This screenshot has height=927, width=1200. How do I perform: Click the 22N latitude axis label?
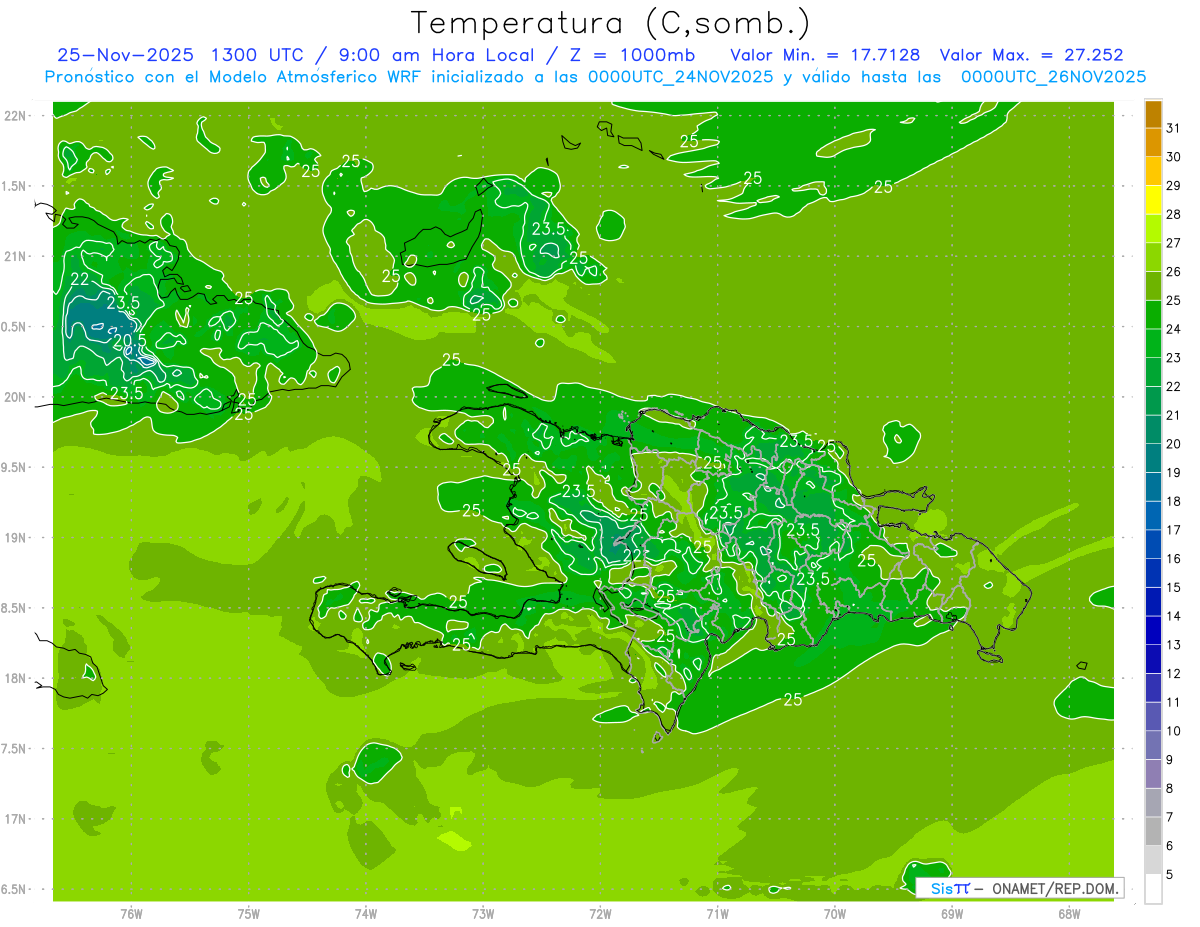tap(17, 116)
